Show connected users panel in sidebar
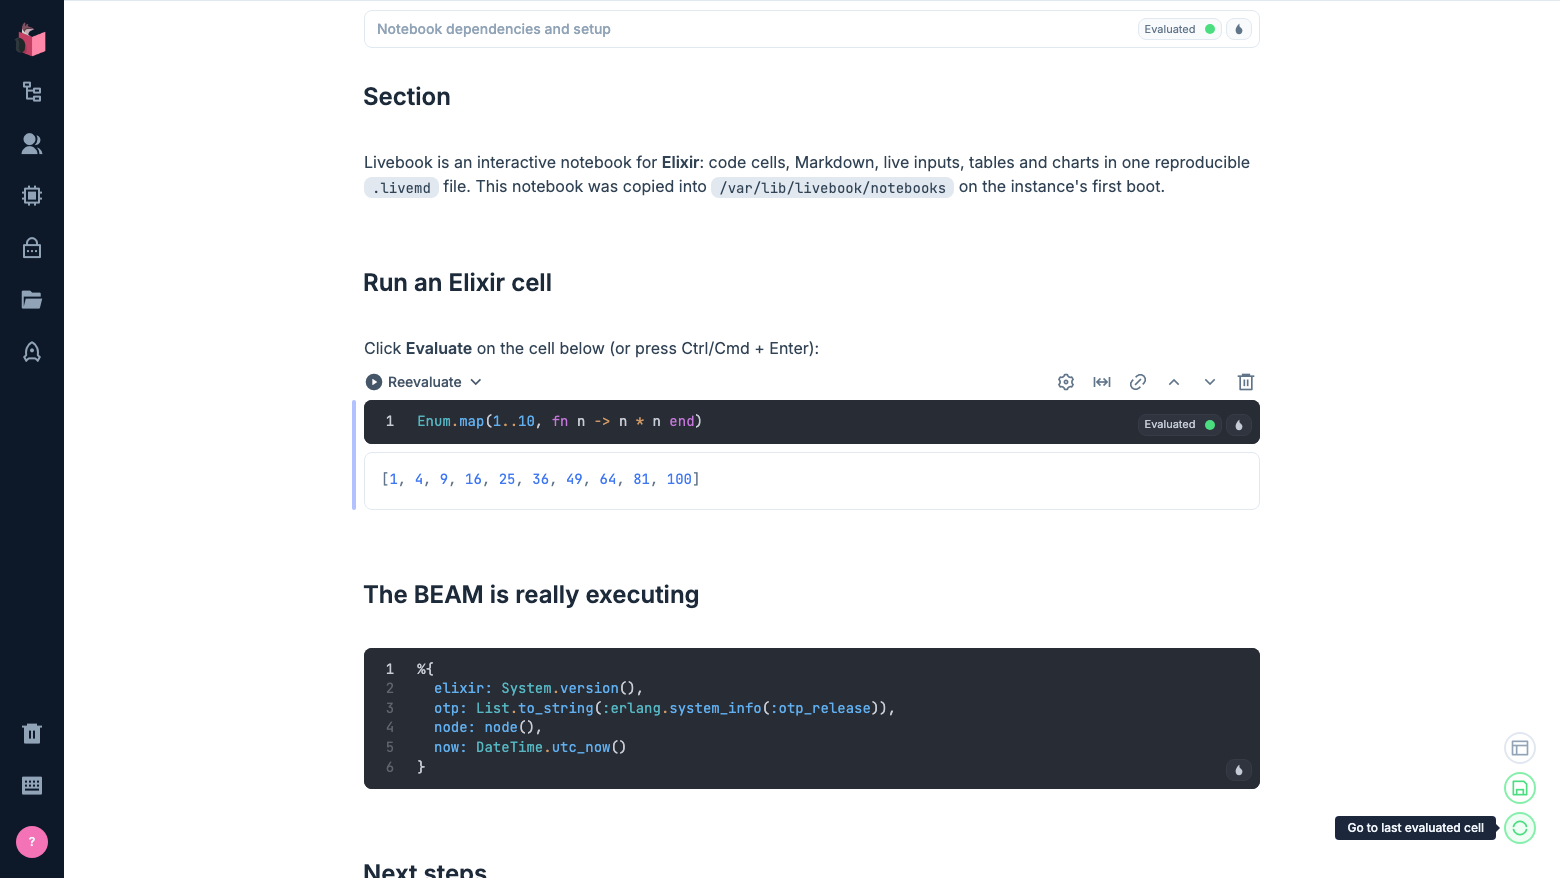This screenshot has width=1560, height=878. tap(32, 144)
